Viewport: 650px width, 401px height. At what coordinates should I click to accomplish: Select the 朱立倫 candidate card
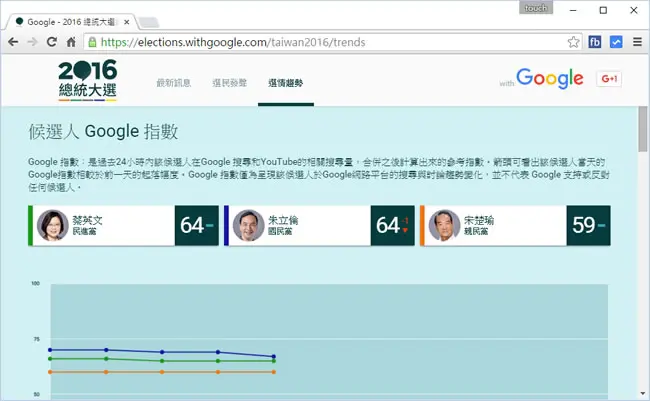[319, 226]
